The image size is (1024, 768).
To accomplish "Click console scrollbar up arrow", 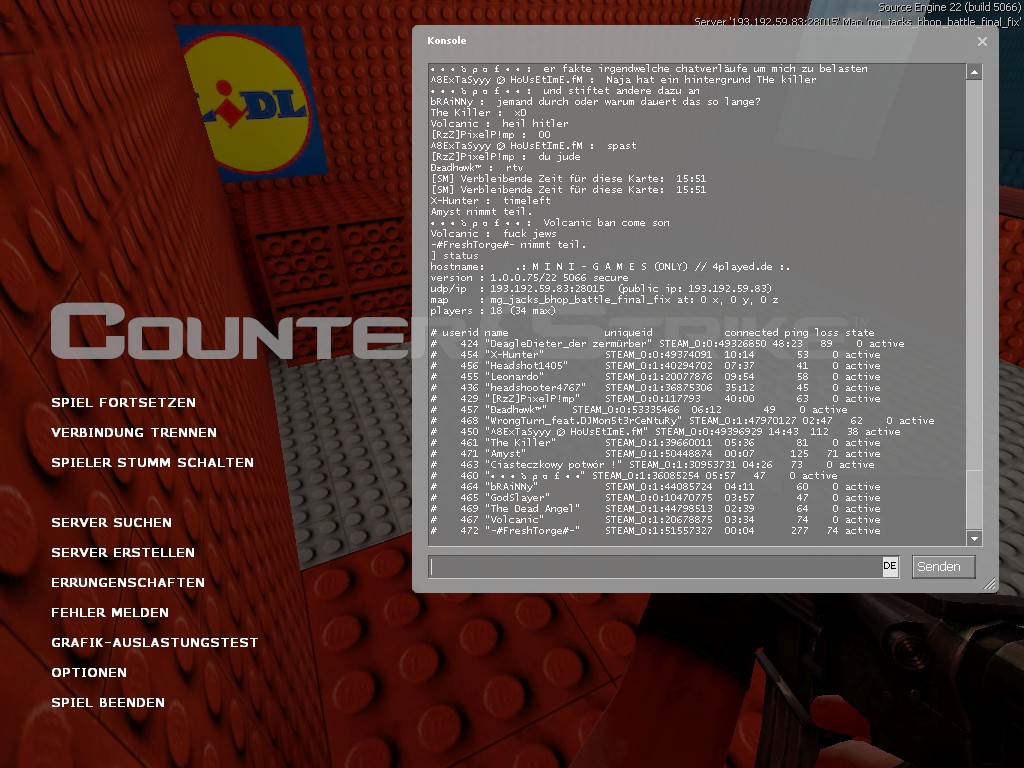I will pyautogui.click(x=974, y=72).
